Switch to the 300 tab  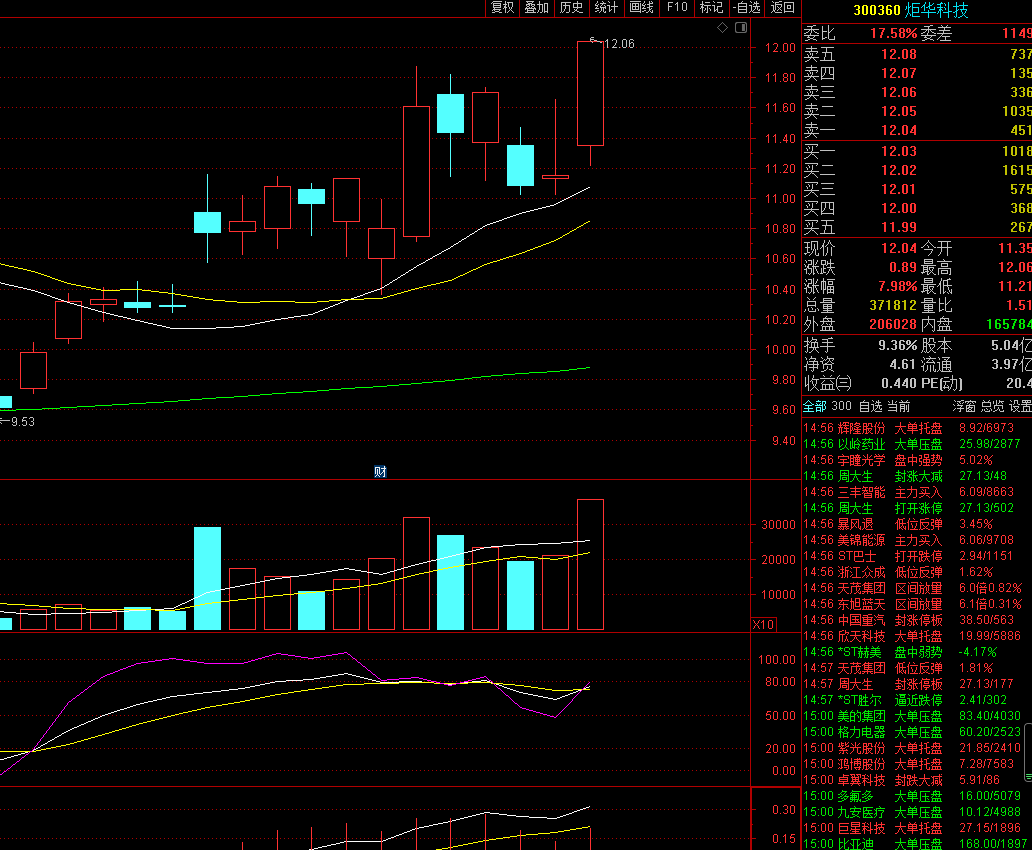[841, 406]
